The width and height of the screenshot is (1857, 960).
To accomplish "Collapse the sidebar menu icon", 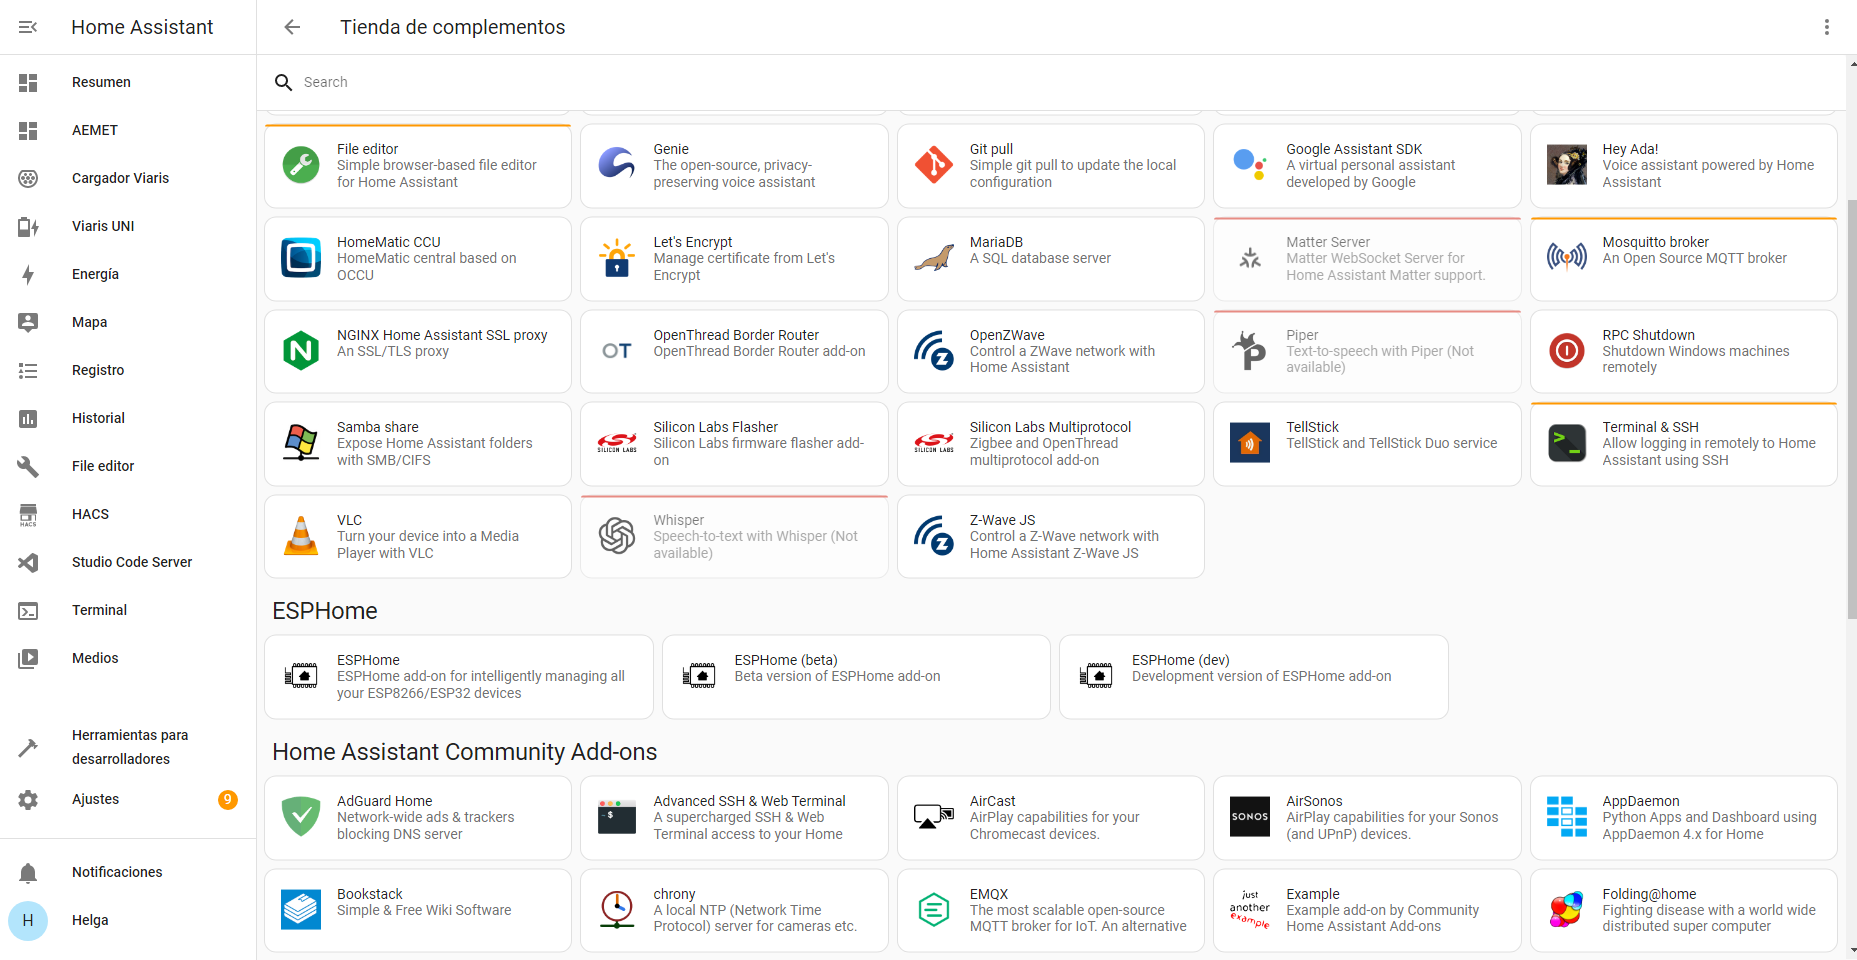I will [28, 27].
